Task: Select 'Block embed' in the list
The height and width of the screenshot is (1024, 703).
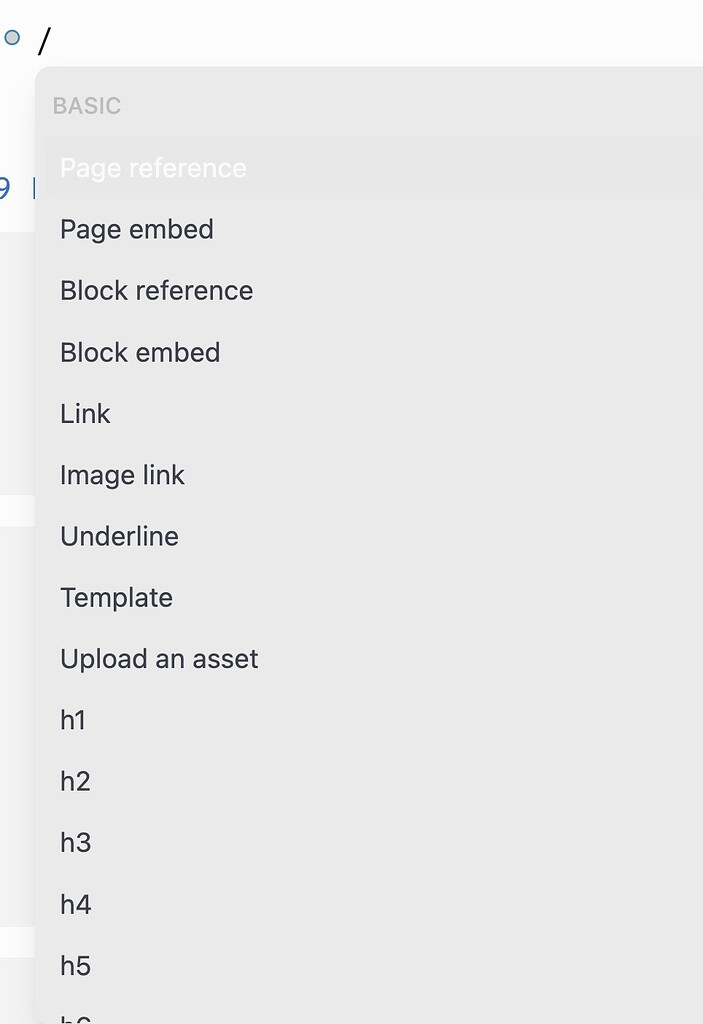Action: pos(140,352)
